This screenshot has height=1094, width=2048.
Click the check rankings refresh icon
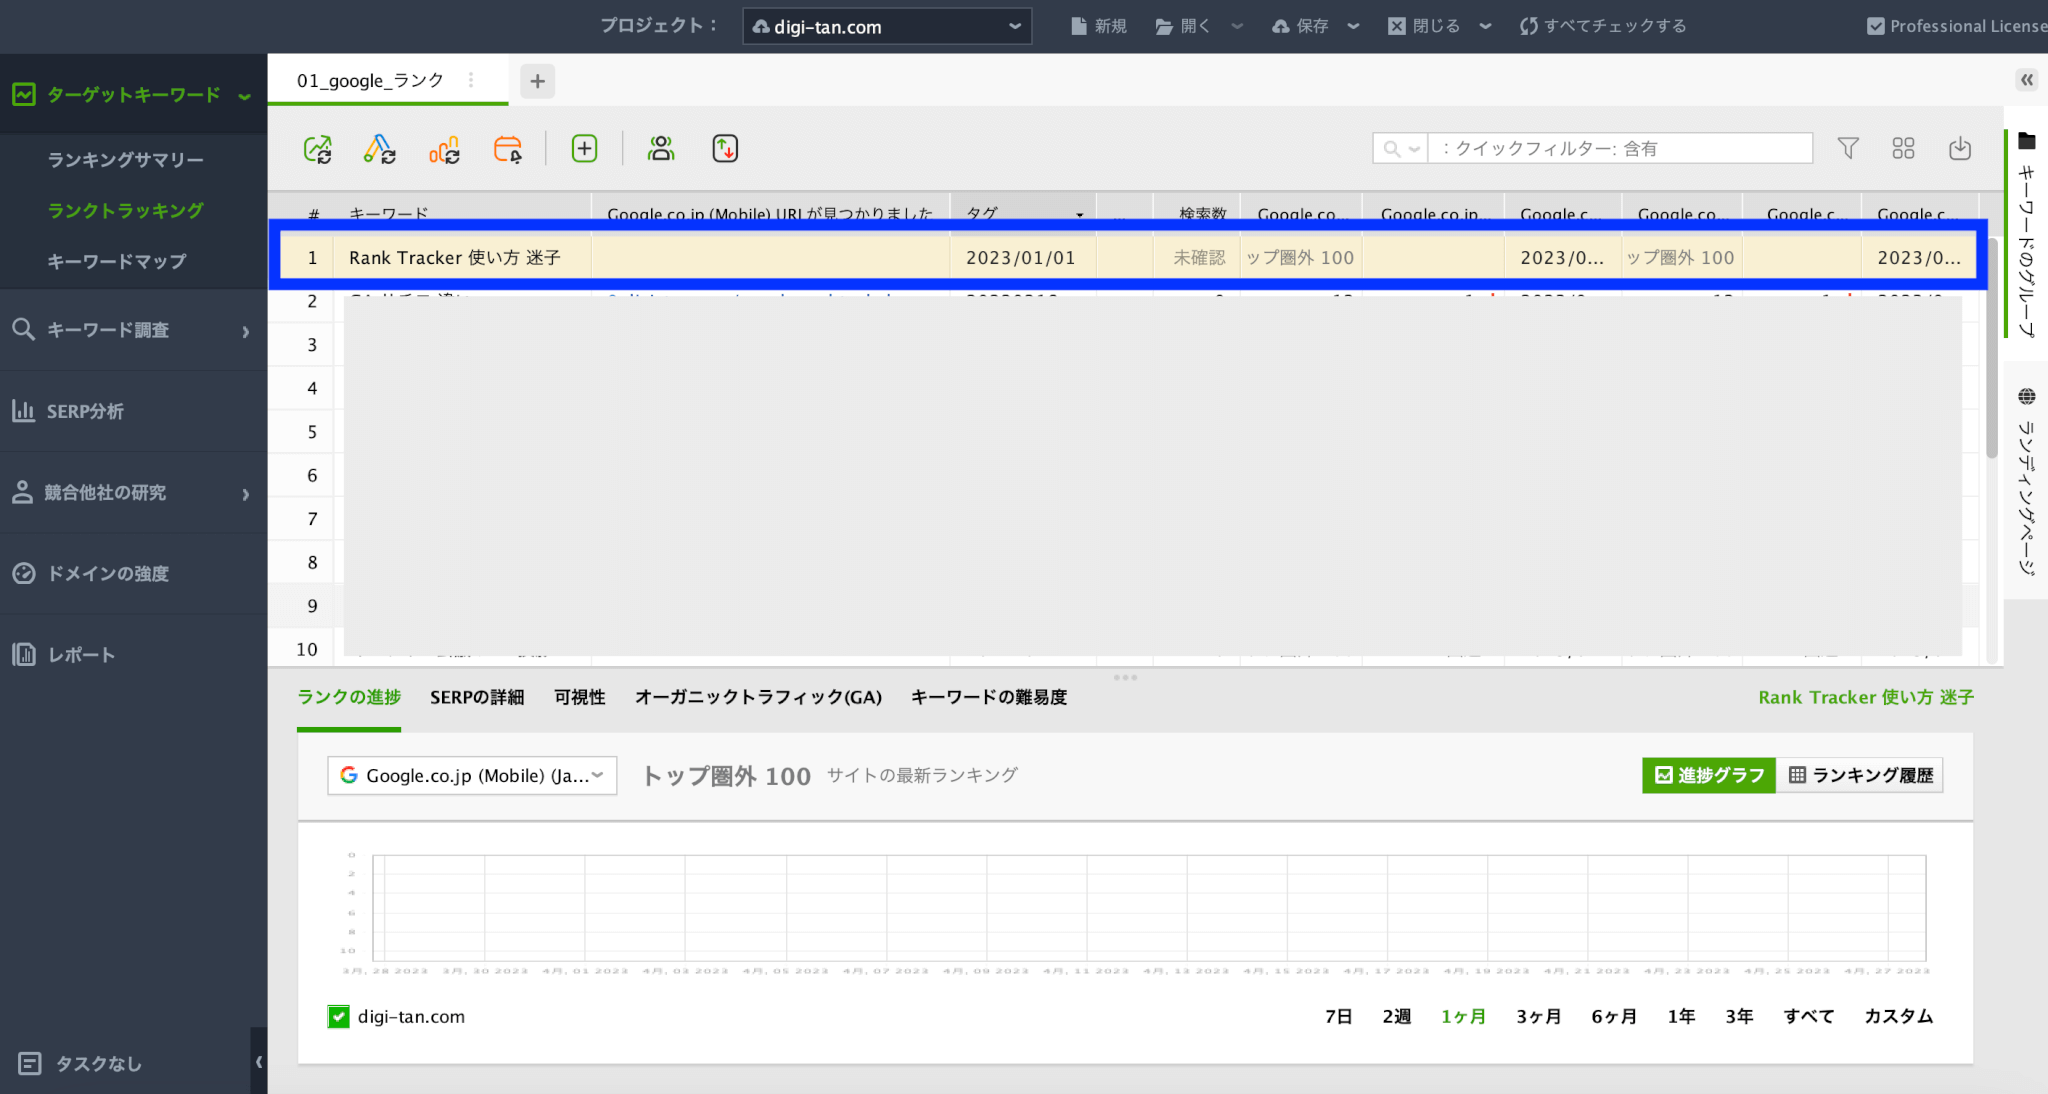[318, 149]
